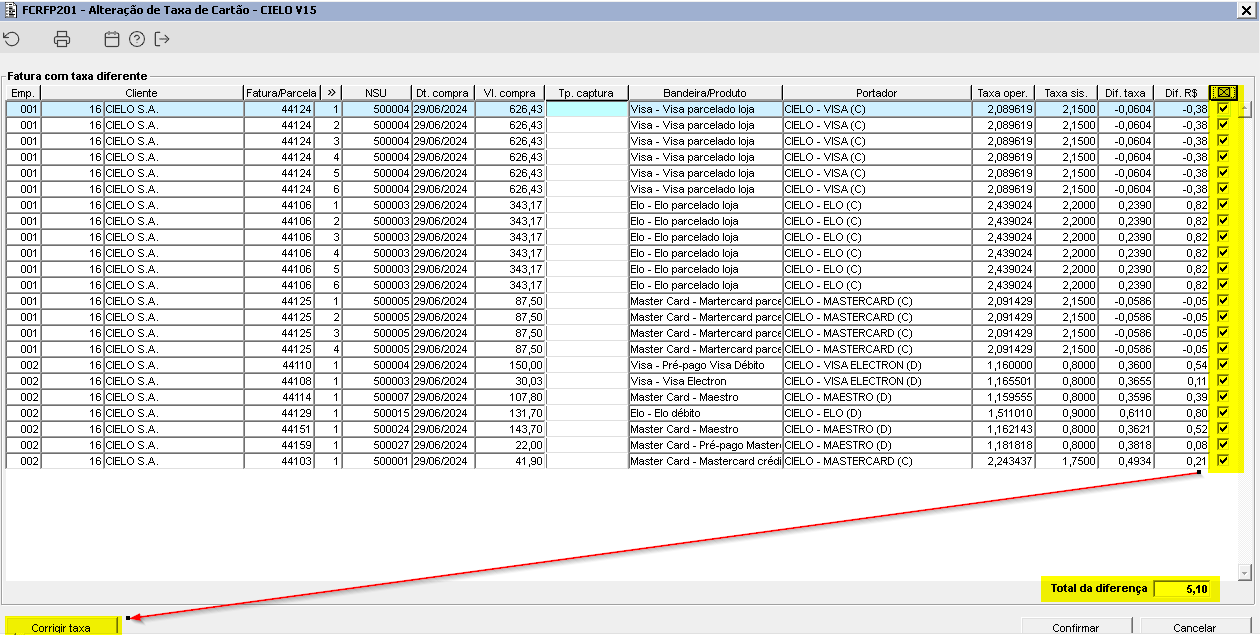Click the Cancelar button
This screenshot has height=635, width=1260.
(1194, 627)
